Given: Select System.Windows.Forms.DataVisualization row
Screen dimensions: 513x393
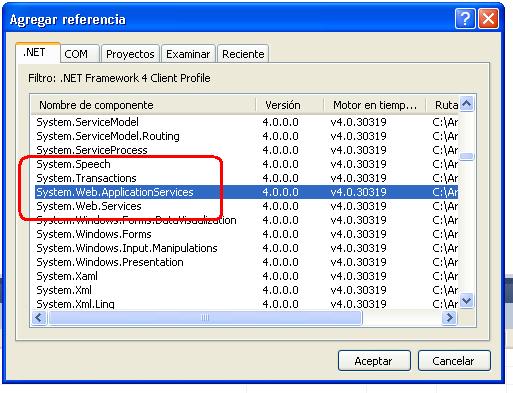Looking at the screenshot, I should coord(246,220).
